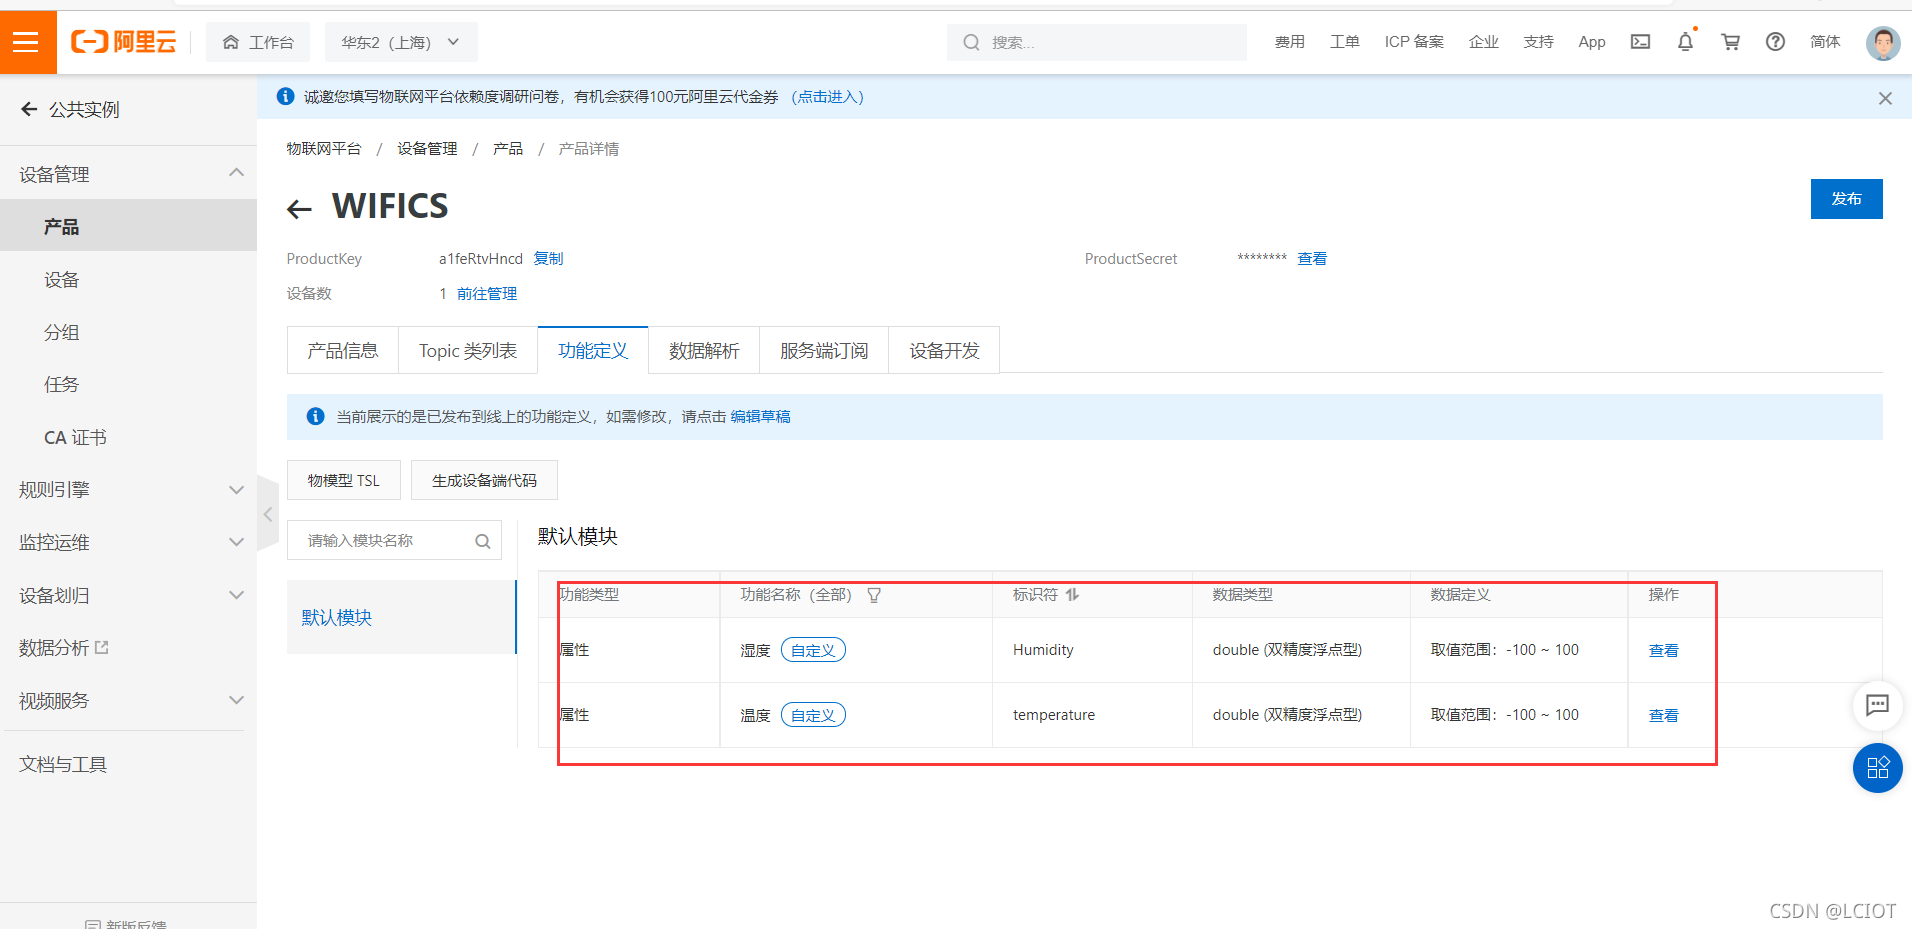Image resolution: width=1912 pixels, height=929 pixels.
Task: Click the 编辑草稿 link
Action: coord(760,417)
